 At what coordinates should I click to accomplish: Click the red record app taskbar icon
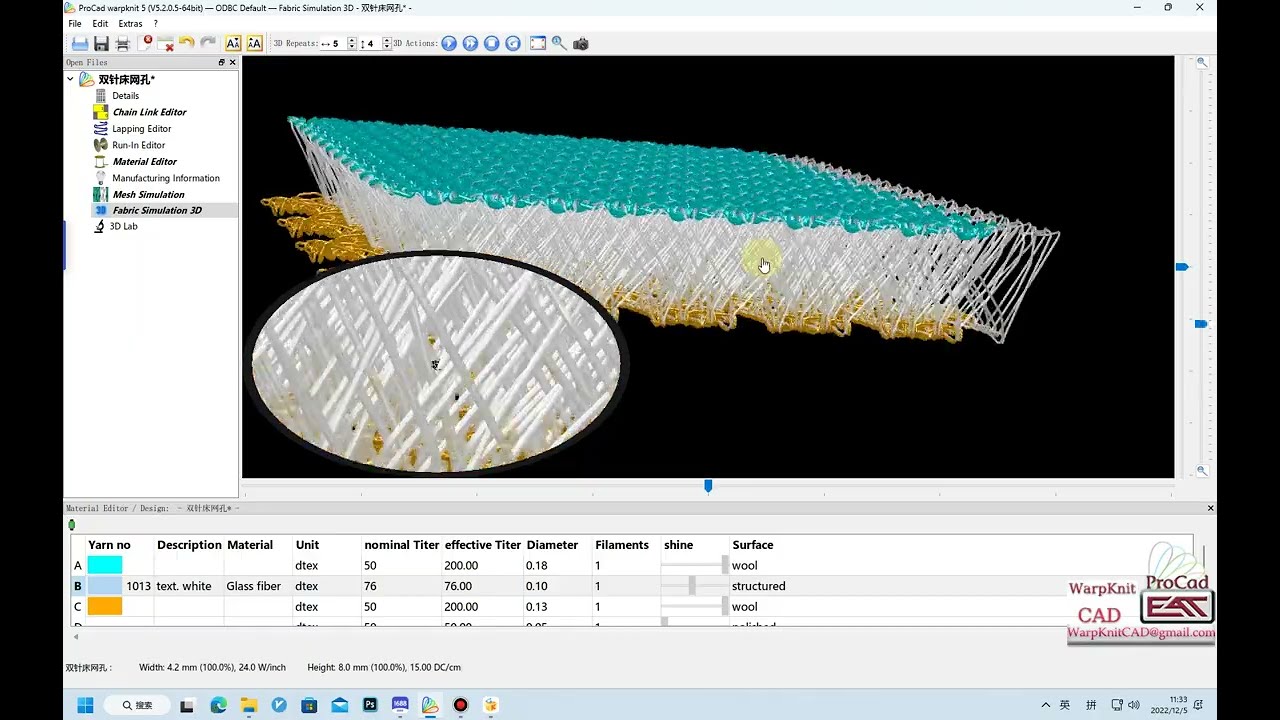(460, 705)
